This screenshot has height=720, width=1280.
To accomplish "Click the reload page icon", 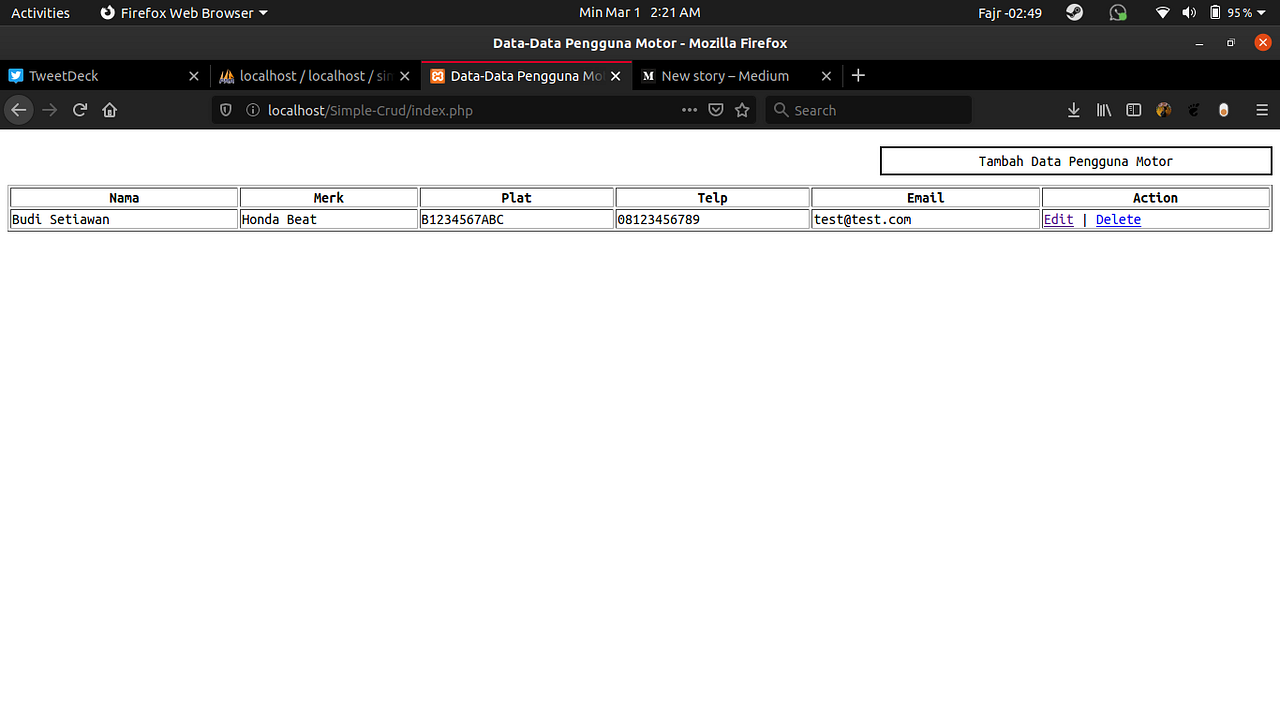I will click(x=79, y=110).
